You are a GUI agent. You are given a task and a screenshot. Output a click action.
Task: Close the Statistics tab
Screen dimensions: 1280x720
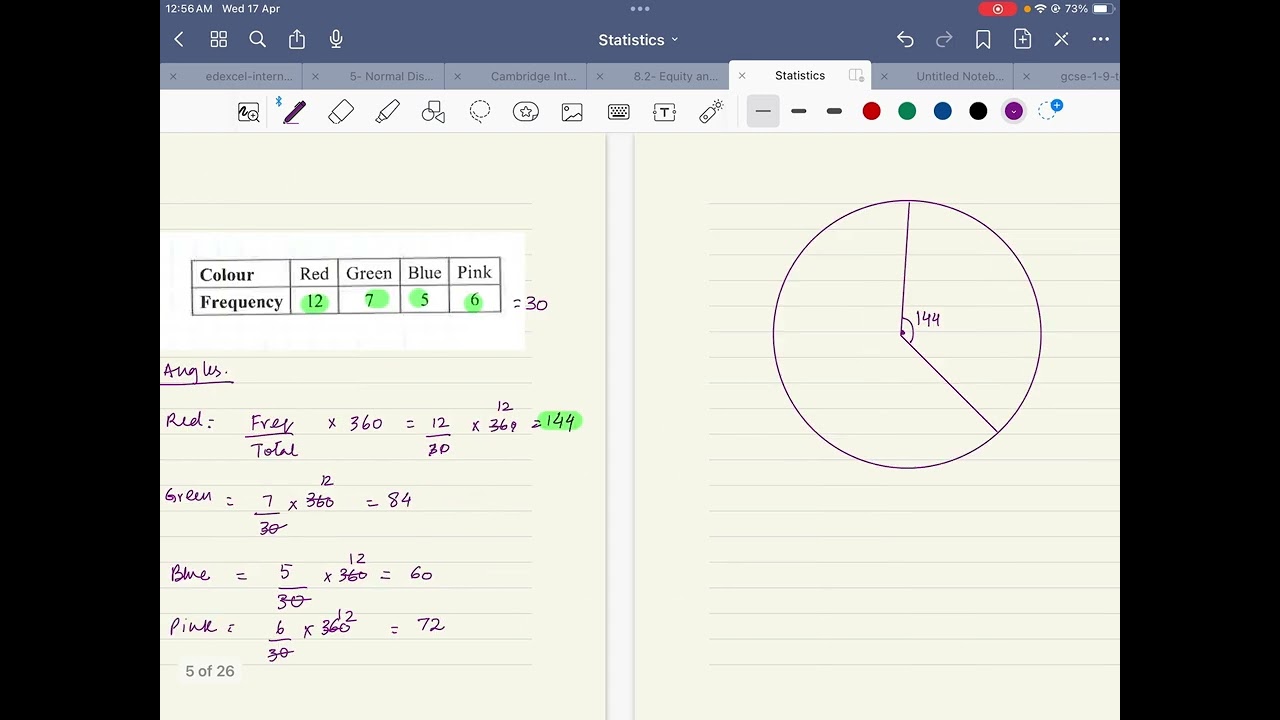pos(741,76)
